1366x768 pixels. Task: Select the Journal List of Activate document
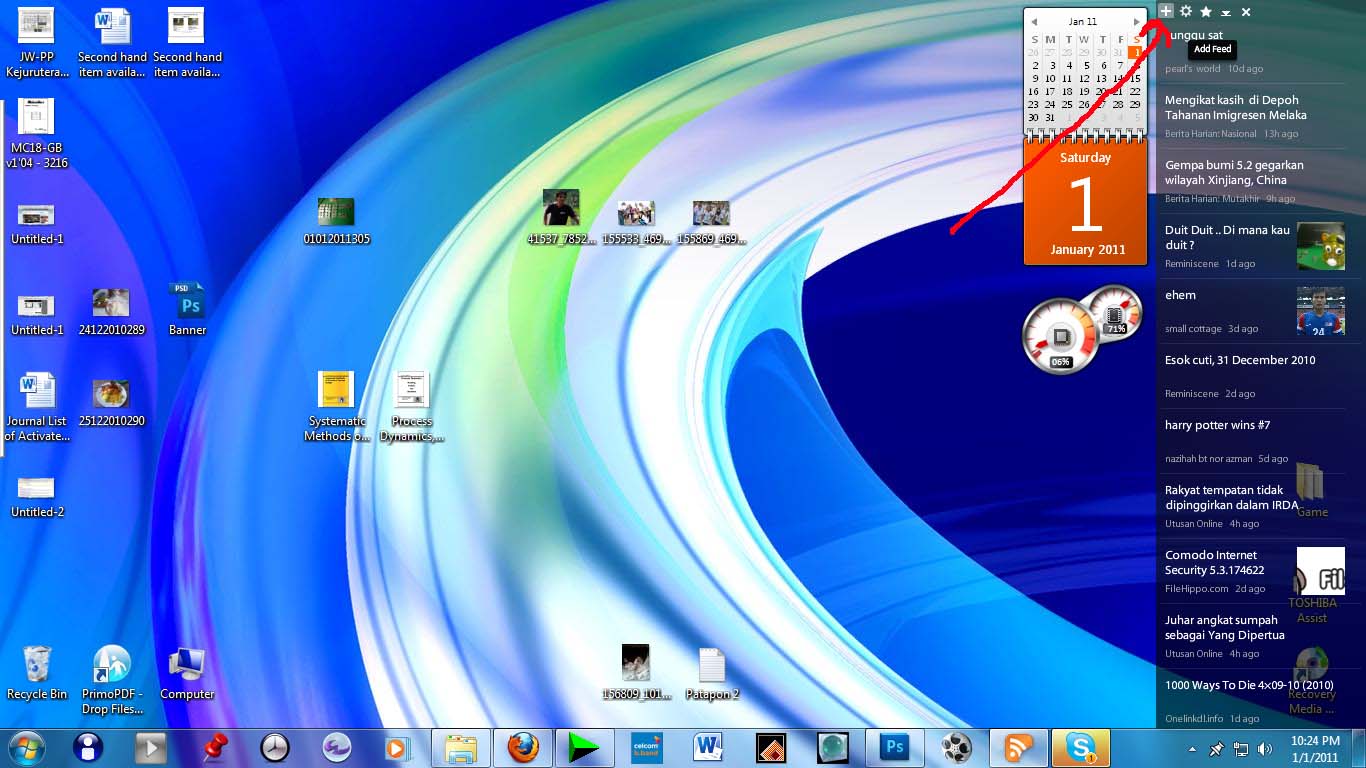(x=37, y=407)
